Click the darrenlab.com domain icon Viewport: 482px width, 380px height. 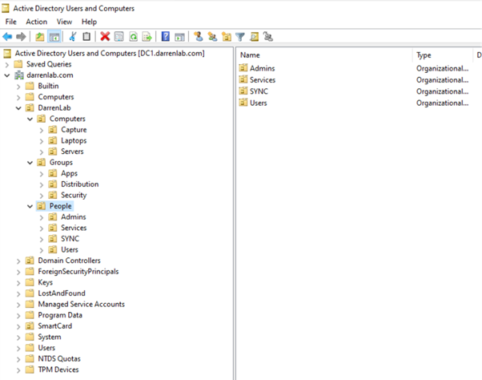point(19,75)
